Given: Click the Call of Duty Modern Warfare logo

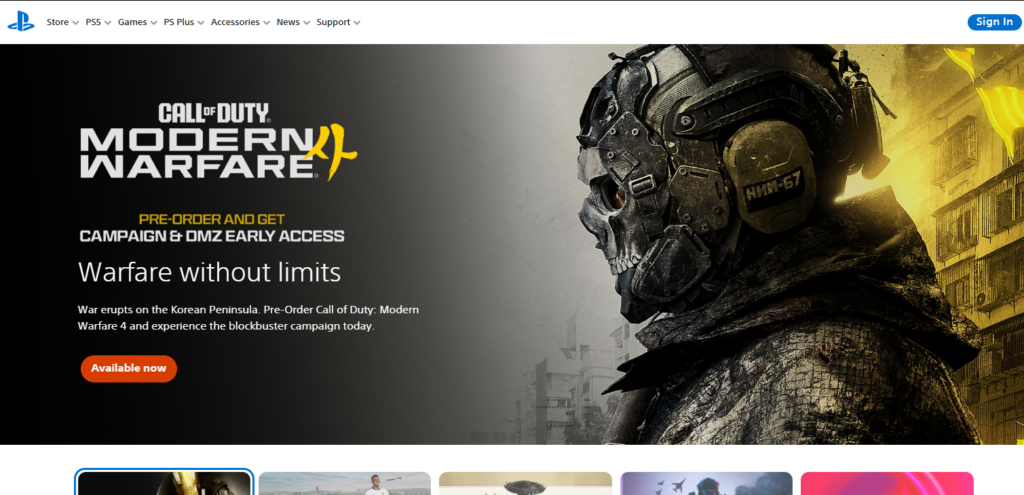Looking at the screenshot, I should click(219, 142).
